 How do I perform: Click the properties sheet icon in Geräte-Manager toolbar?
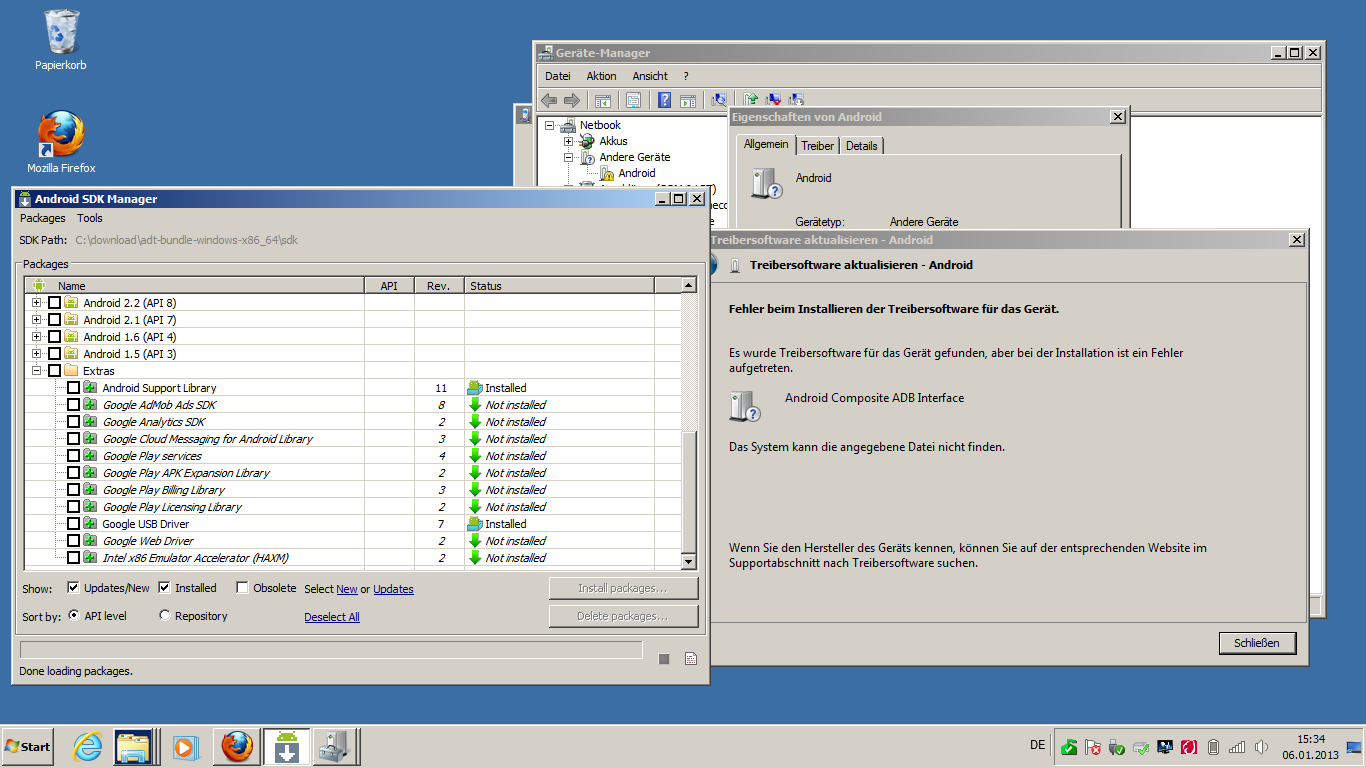click(633, 100)
